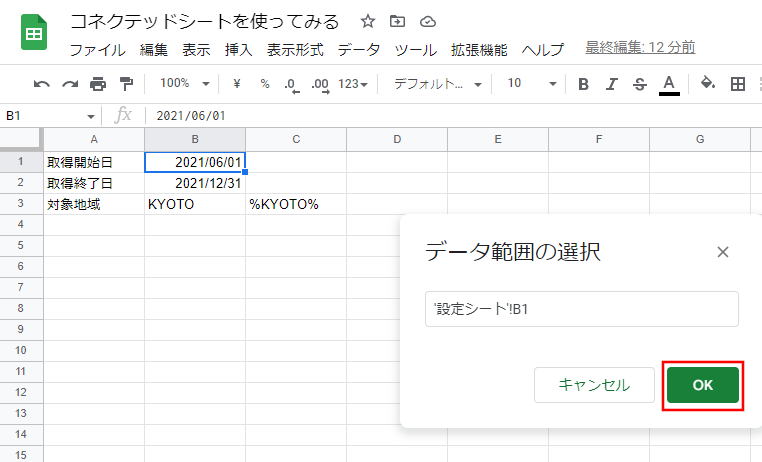Screen dimensions: 762x462
Task: Select column D header
Action: point(397,139)
